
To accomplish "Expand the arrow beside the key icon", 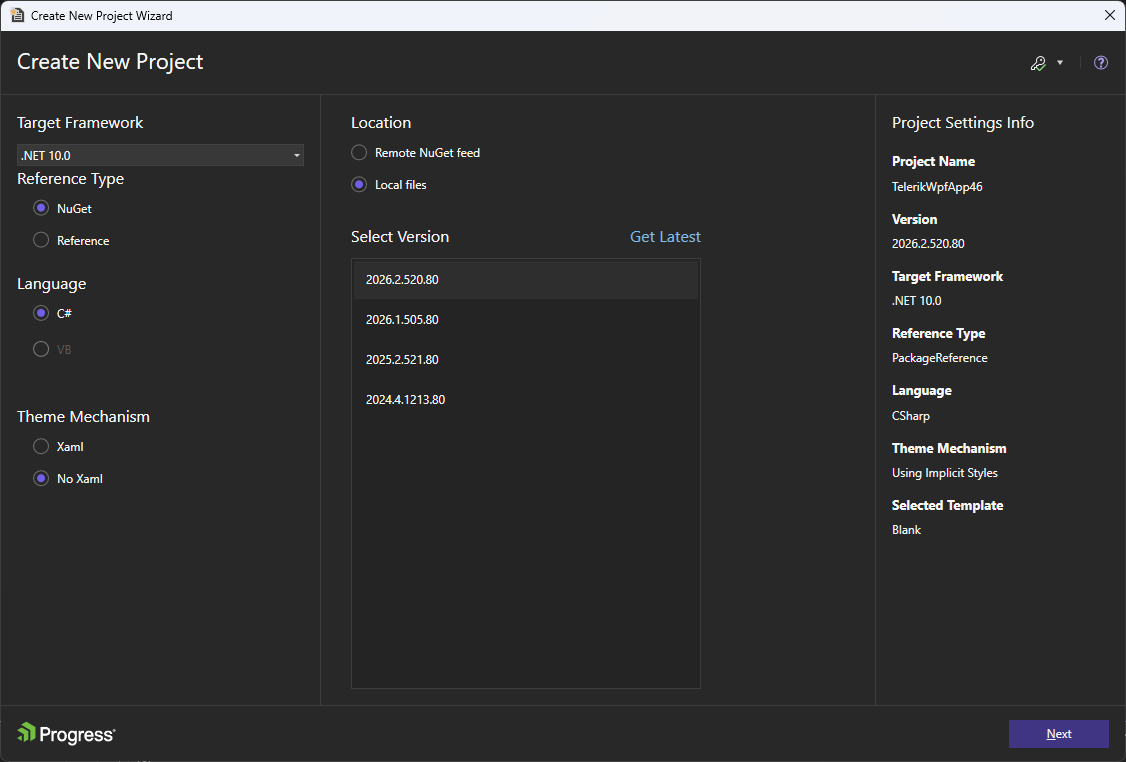I will point(1060,62).
